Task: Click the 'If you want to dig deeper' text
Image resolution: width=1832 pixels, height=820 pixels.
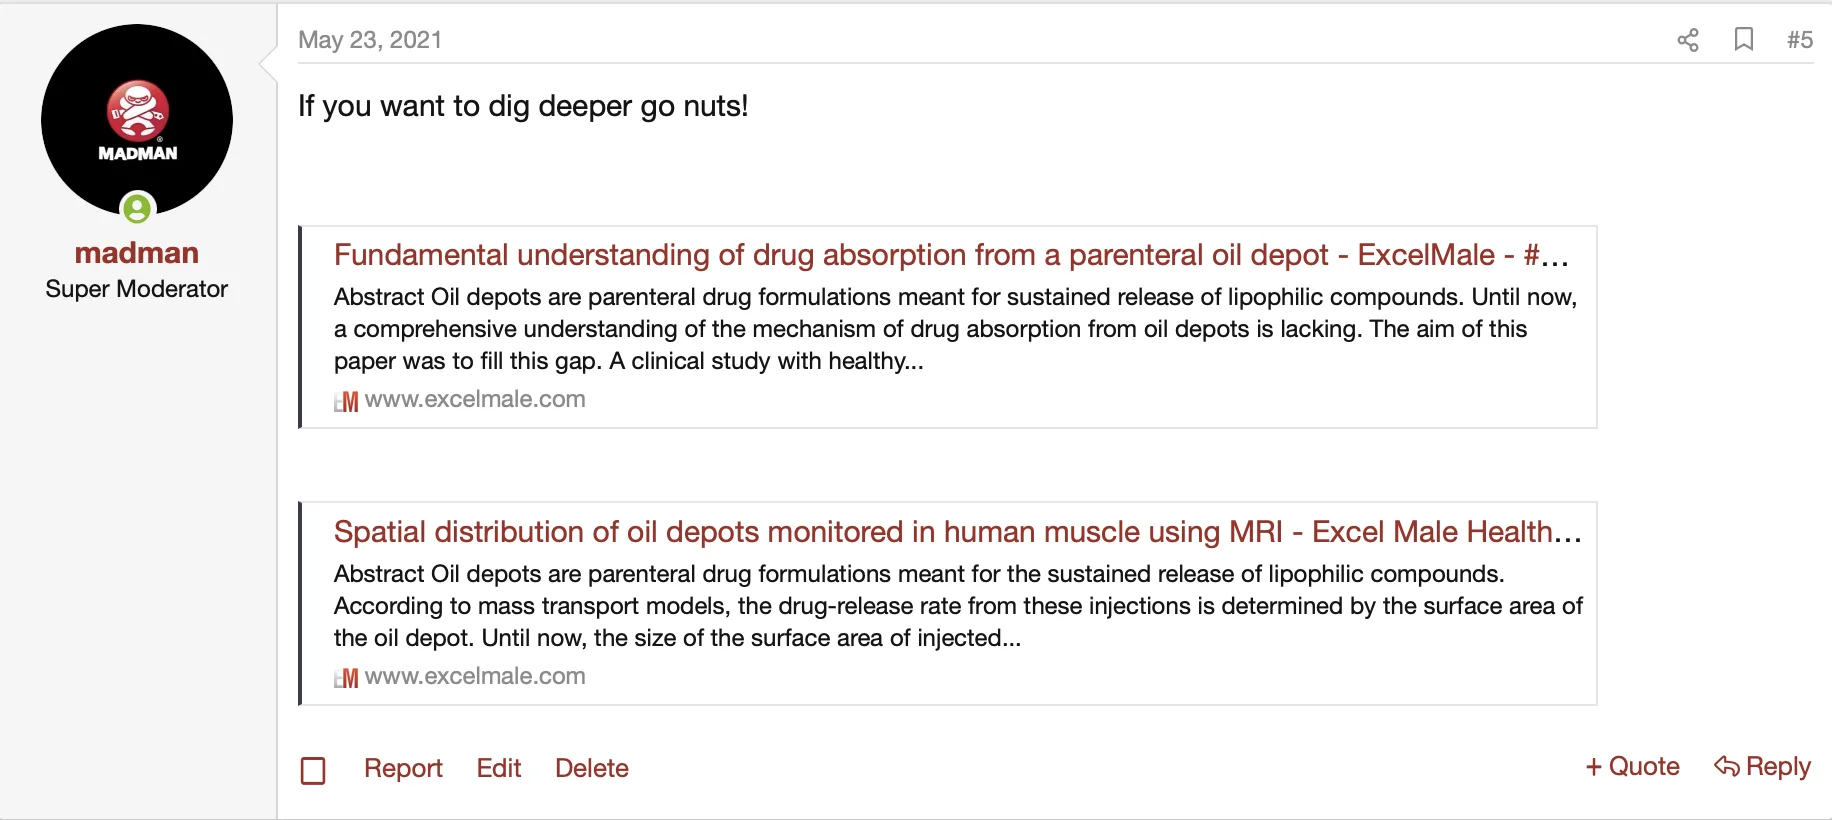Action: tap(523, 106)
